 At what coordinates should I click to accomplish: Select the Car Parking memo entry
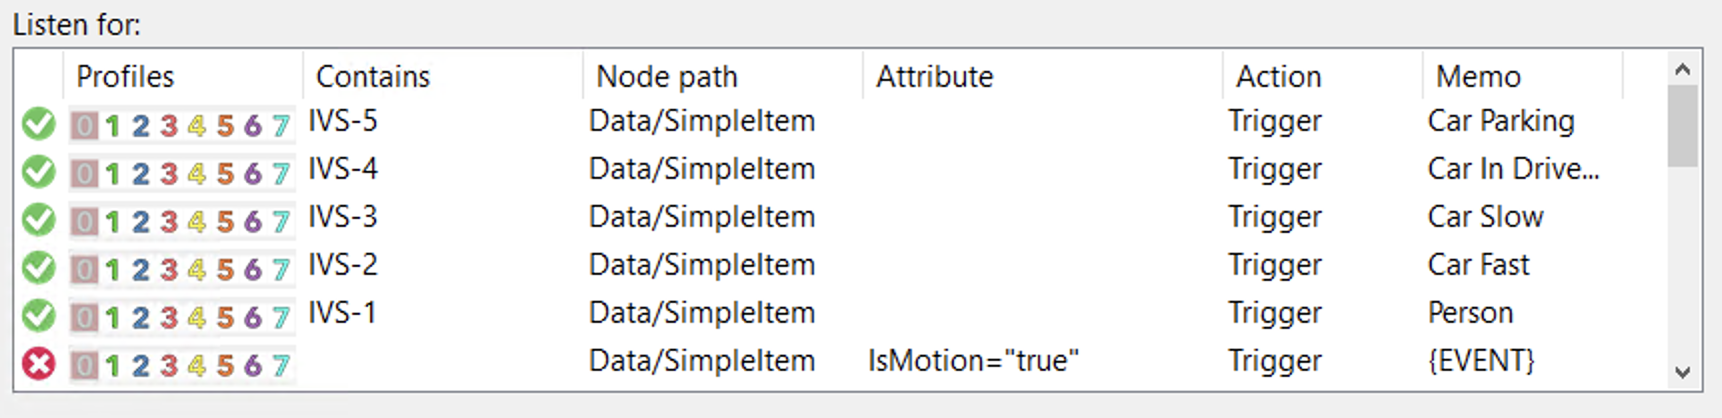pyautogui.click(x=1501, y=121)
